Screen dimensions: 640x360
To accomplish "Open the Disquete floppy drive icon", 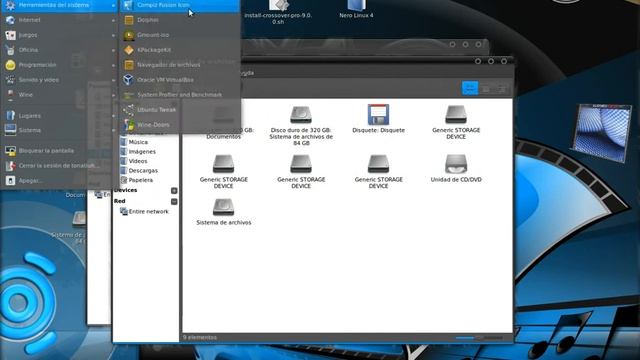I will pyautogui.click(x=378, y=119).
